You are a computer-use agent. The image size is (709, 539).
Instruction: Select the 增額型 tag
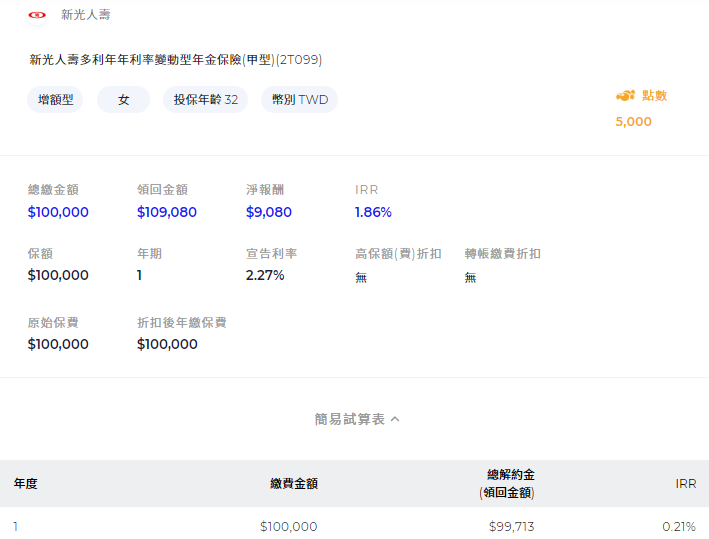55,99
